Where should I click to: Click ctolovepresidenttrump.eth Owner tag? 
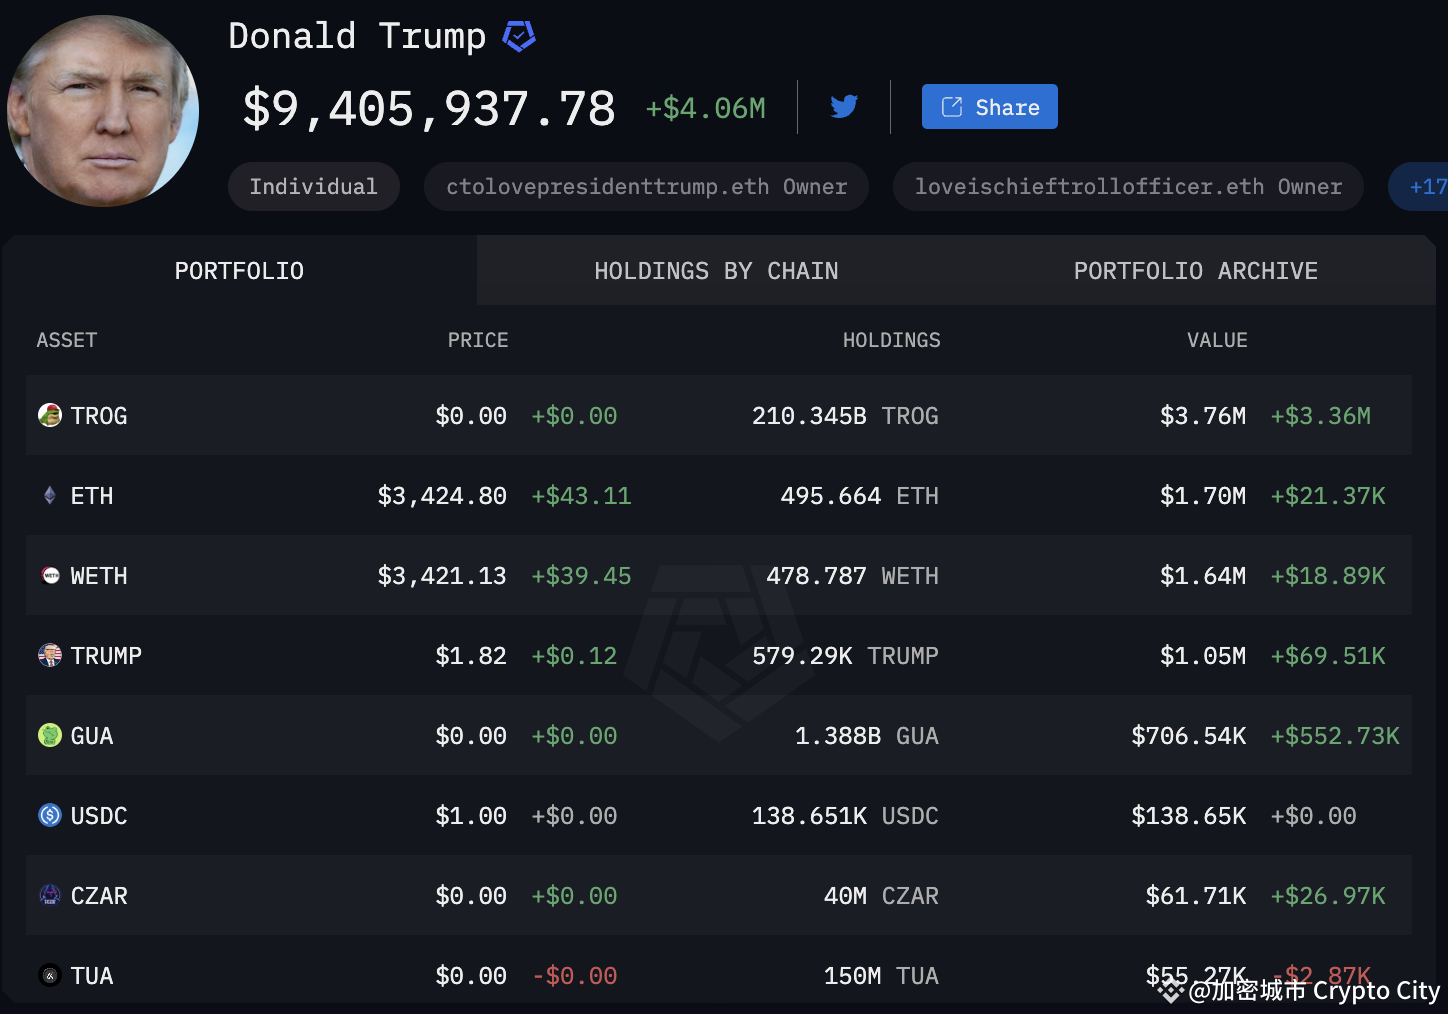[x=646, y=187]
